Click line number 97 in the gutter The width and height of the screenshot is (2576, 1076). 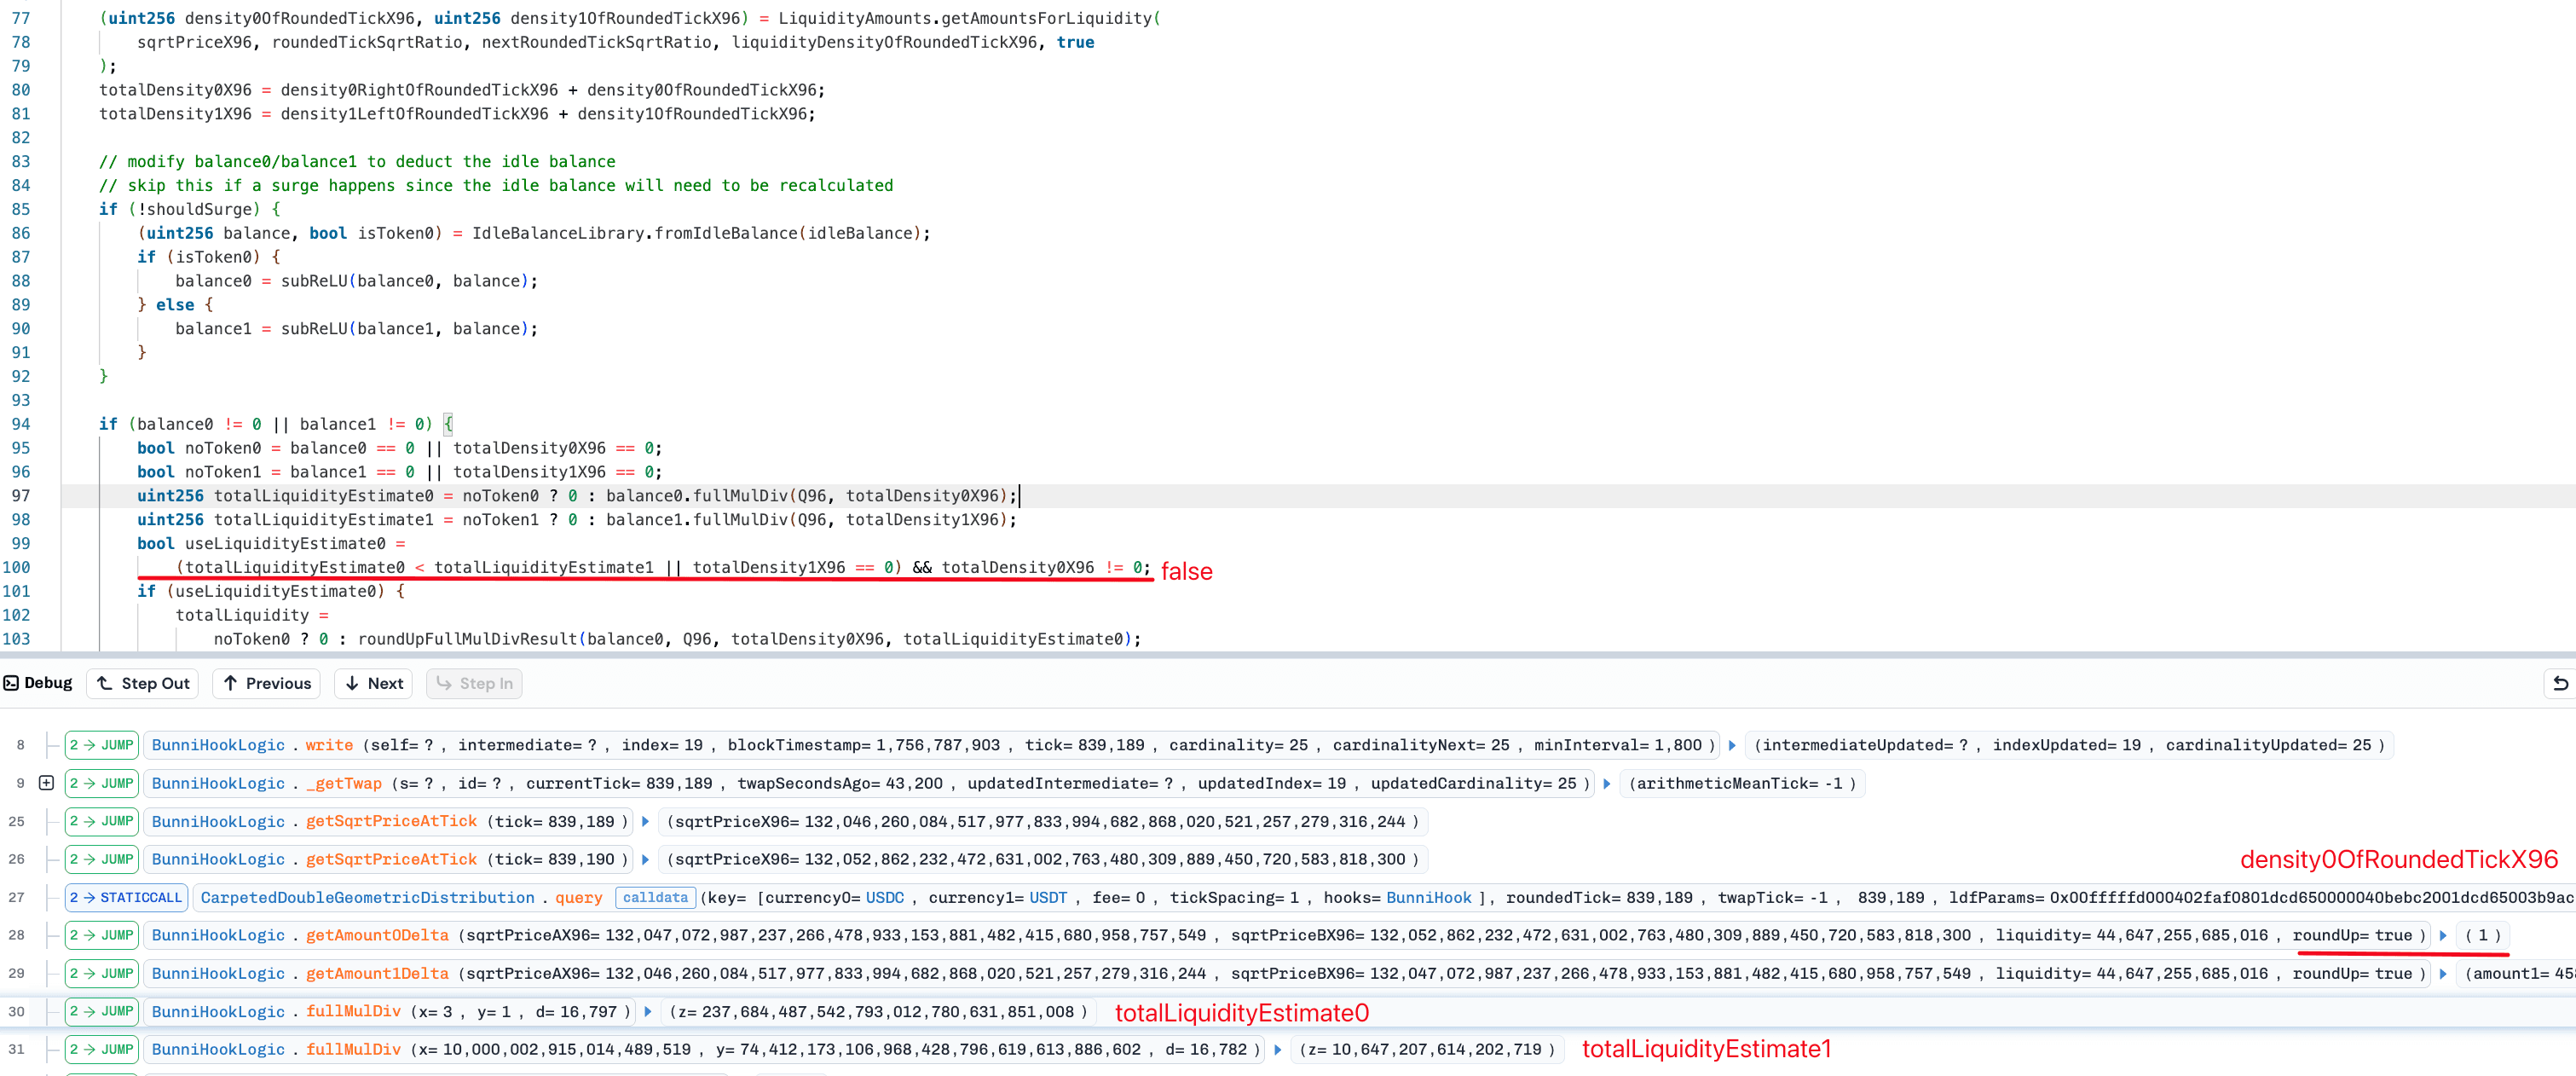coord(20,496)
